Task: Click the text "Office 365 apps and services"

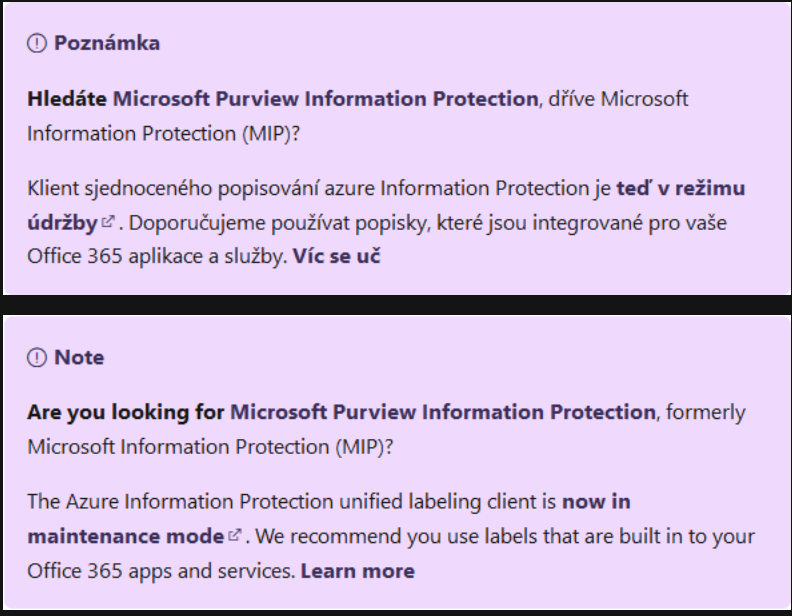Action: point(160,571)
